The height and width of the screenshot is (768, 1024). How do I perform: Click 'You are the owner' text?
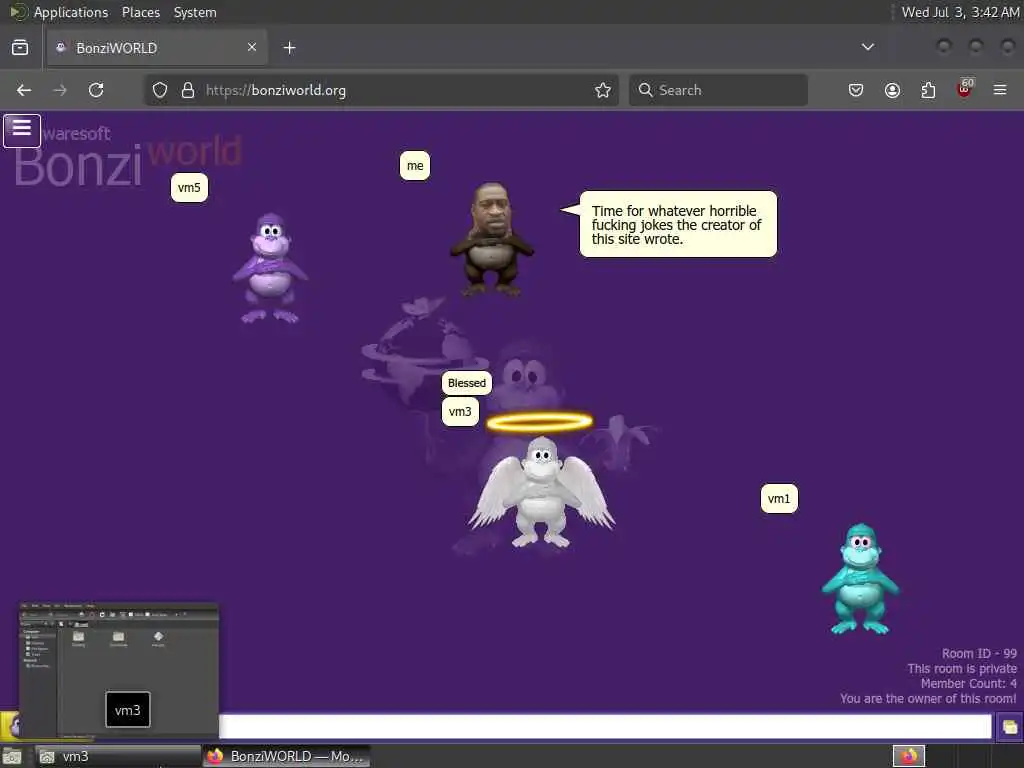[x=928, y=699]
